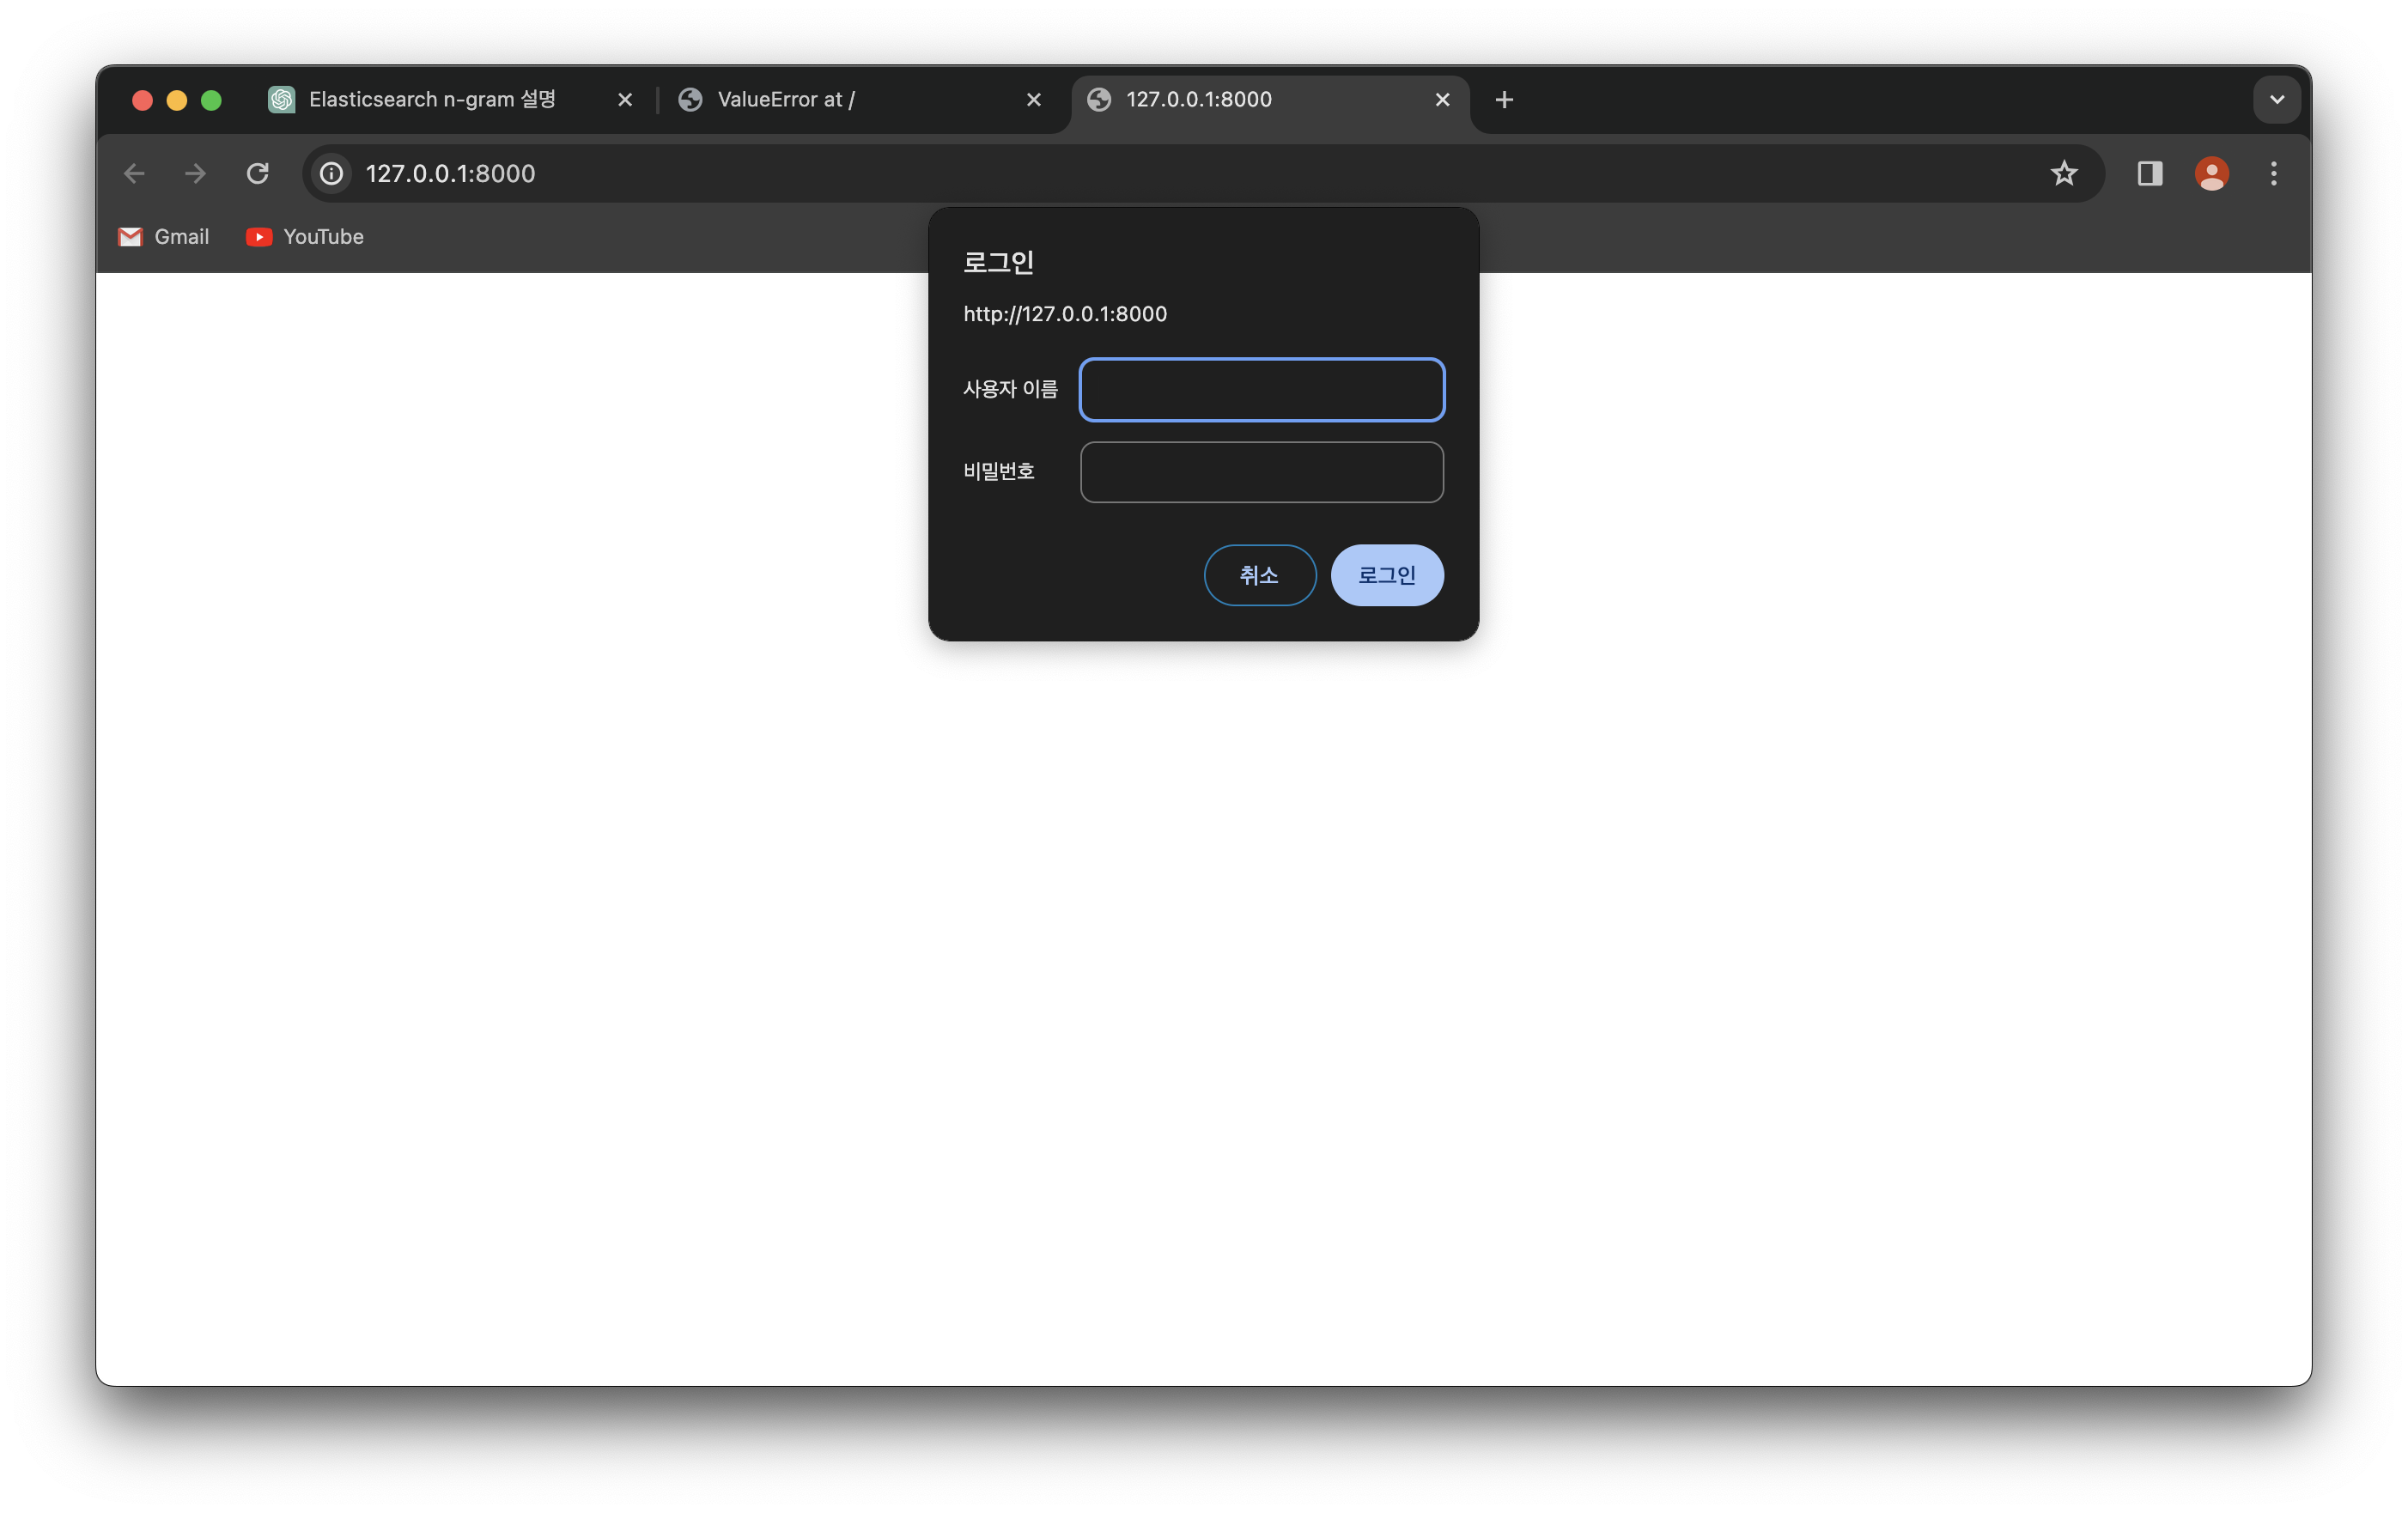The image size is (2408, 1513).
Task: Click the 취소 cancel button
Action: point(1260,575)
